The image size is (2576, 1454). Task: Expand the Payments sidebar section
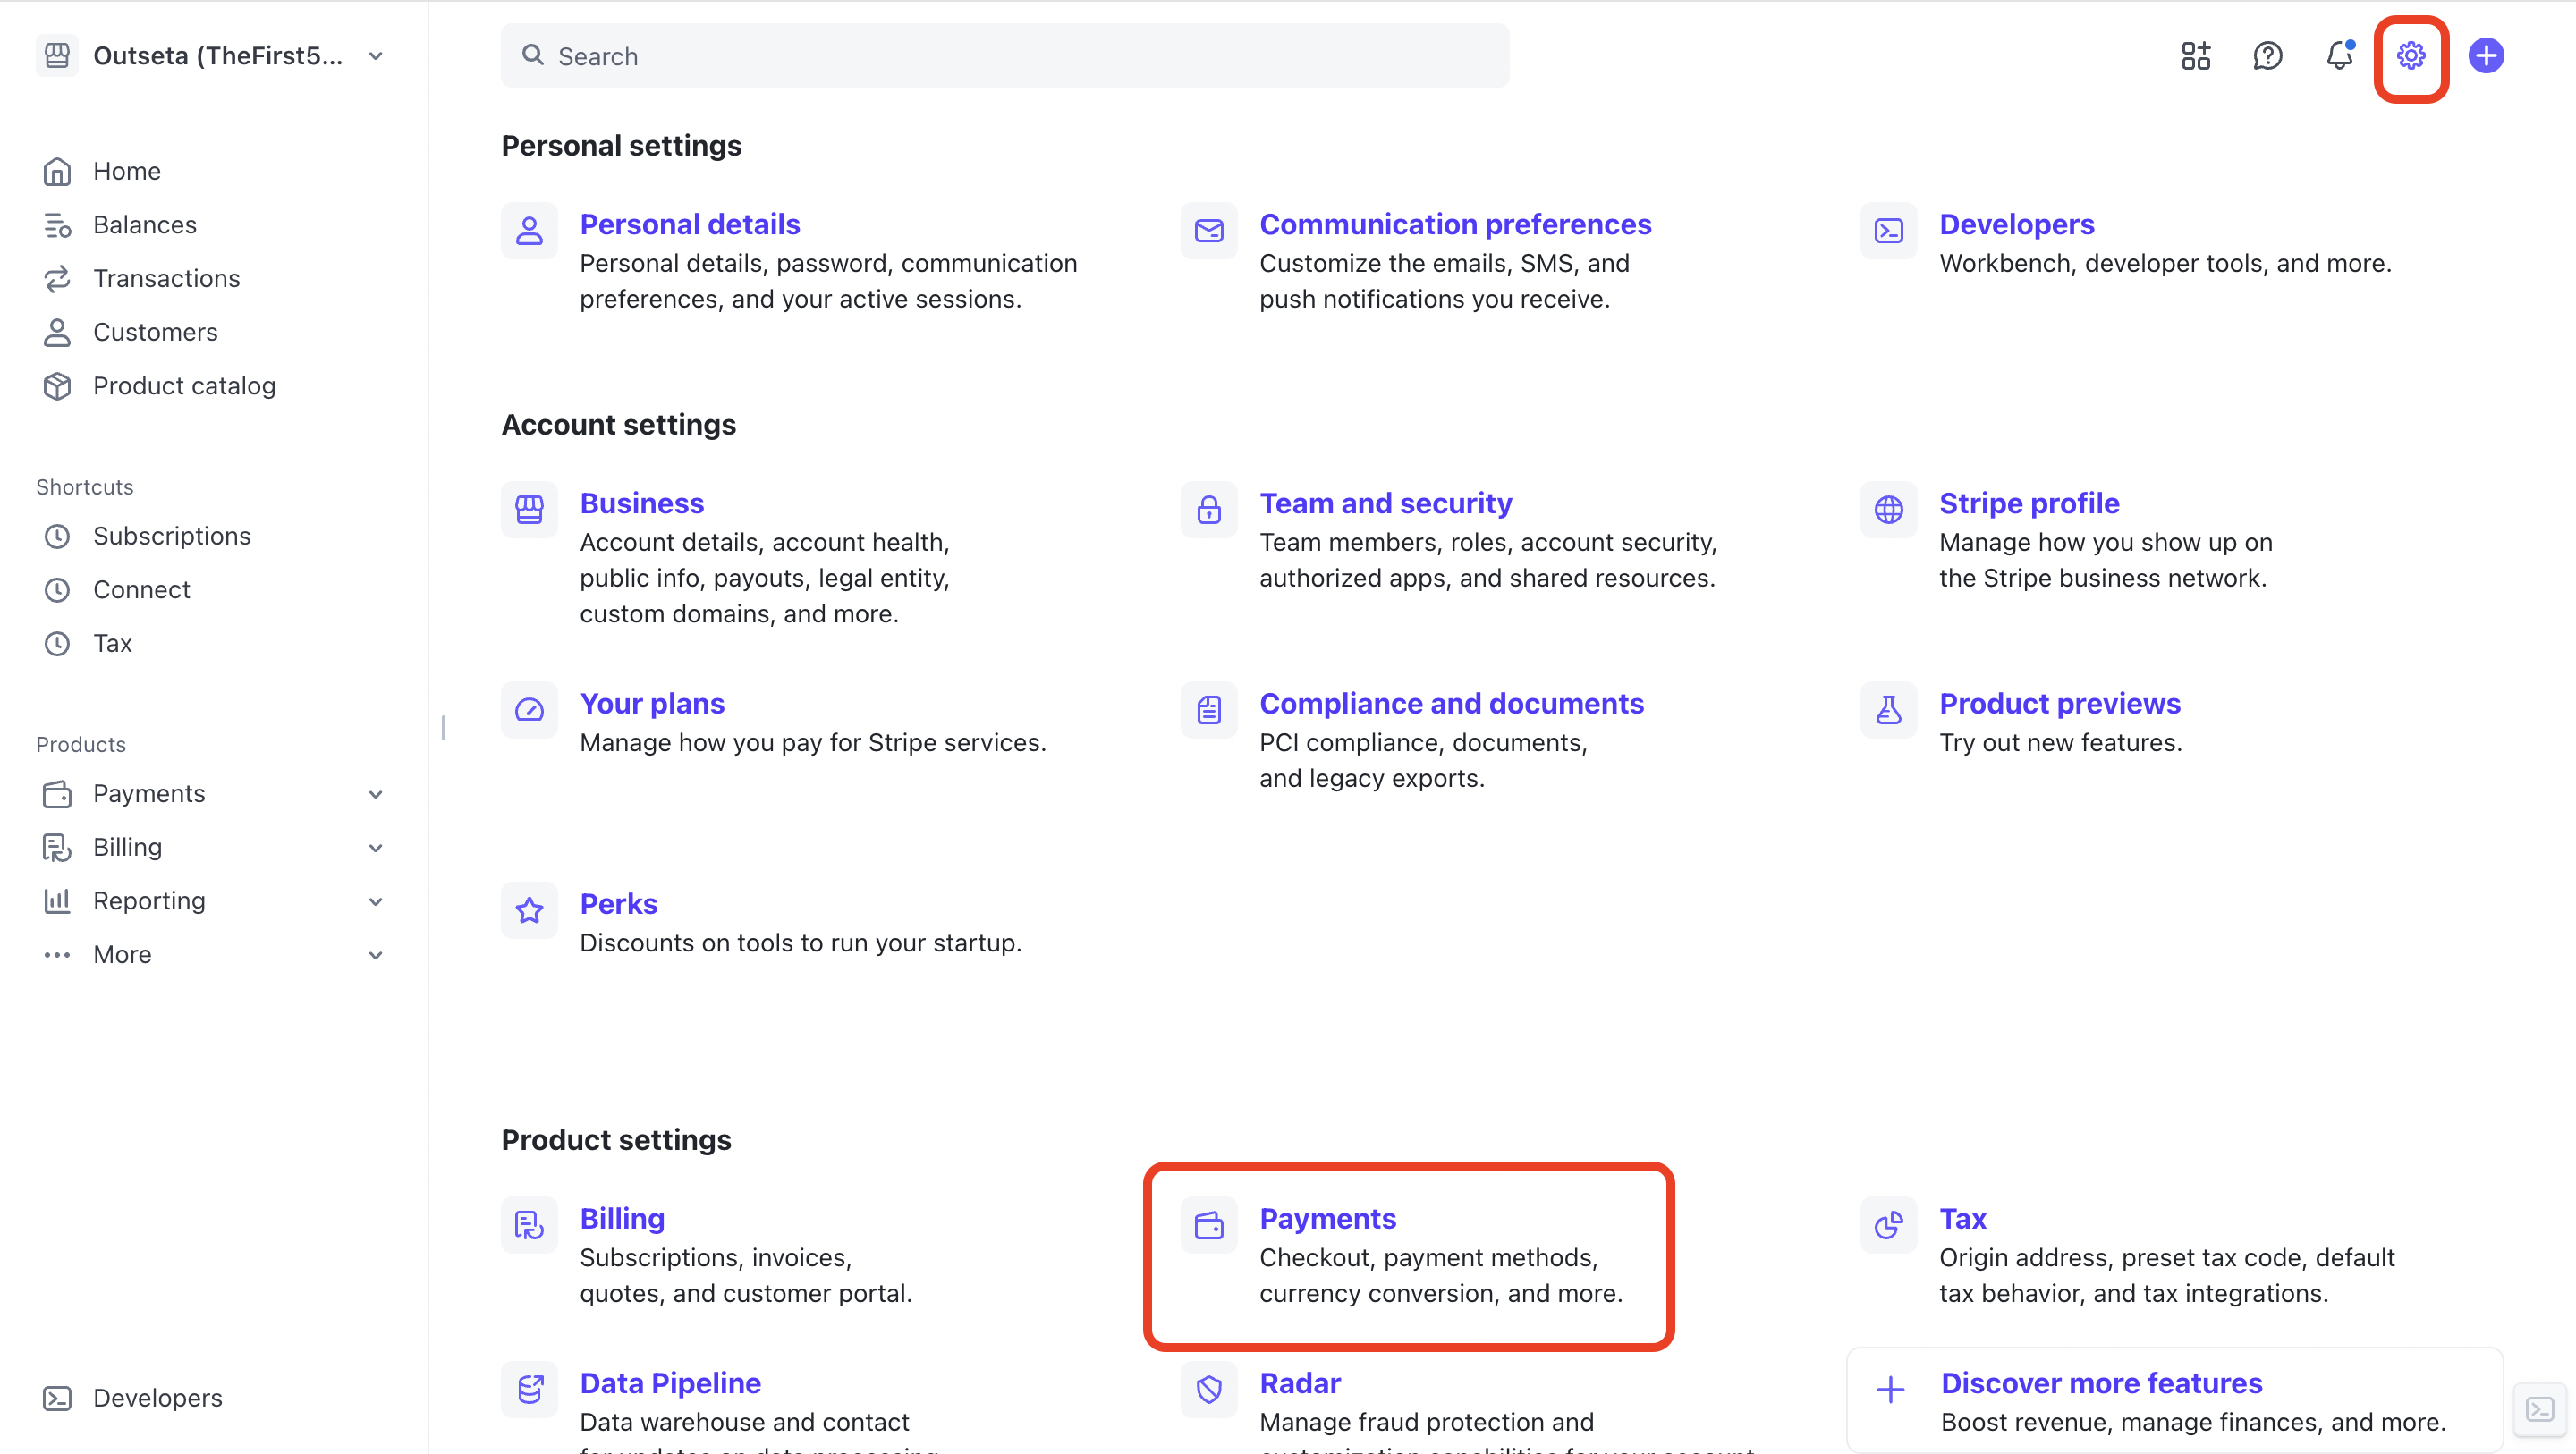(x=375, y=794)
